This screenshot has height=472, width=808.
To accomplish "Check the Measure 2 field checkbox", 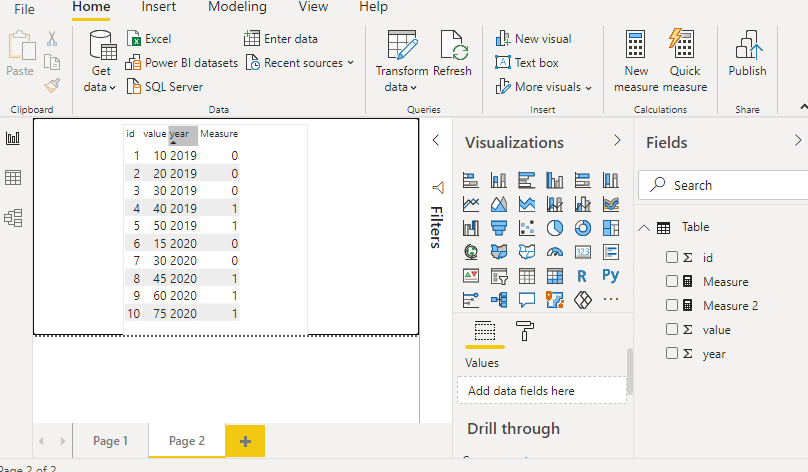I will click(x=671, y=305).
